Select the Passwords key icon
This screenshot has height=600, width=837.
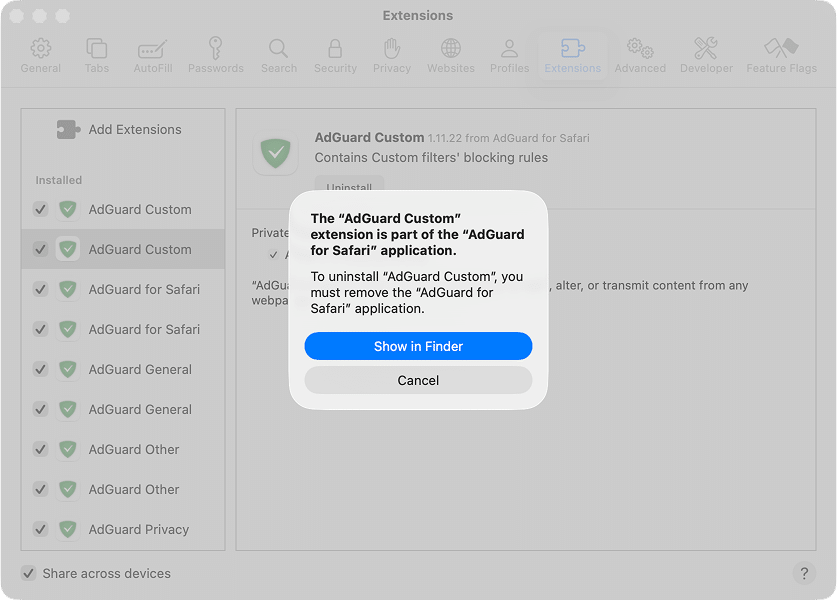(x=215, y=56)
